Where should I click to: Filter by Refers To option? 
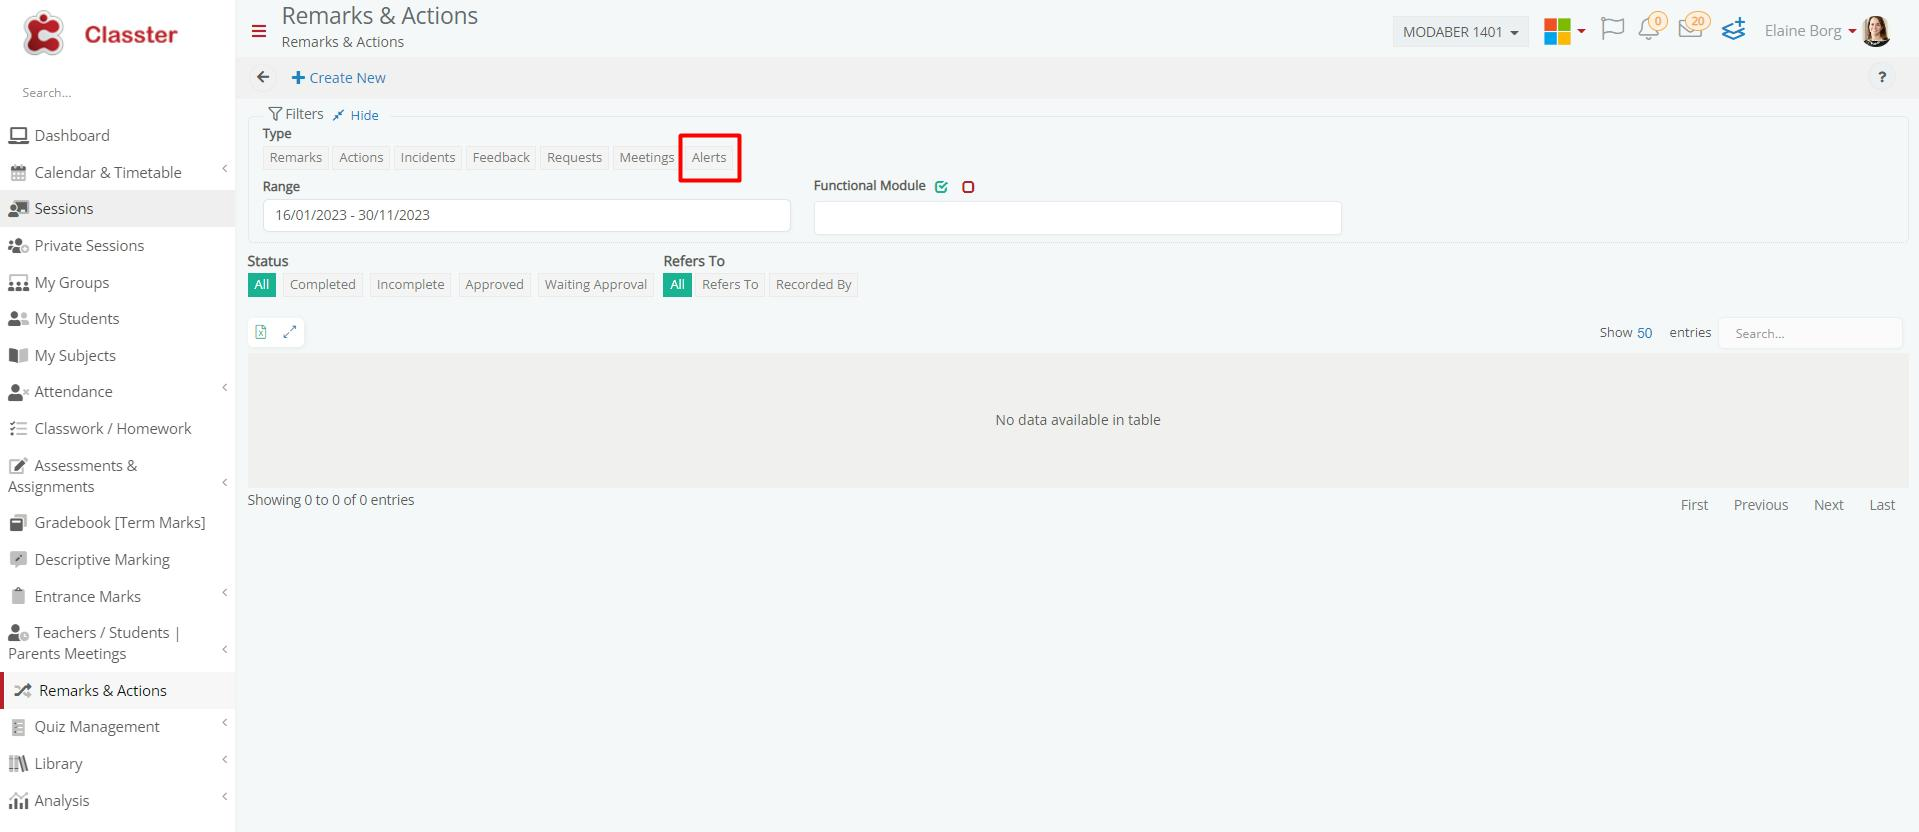tap(730, 284)
